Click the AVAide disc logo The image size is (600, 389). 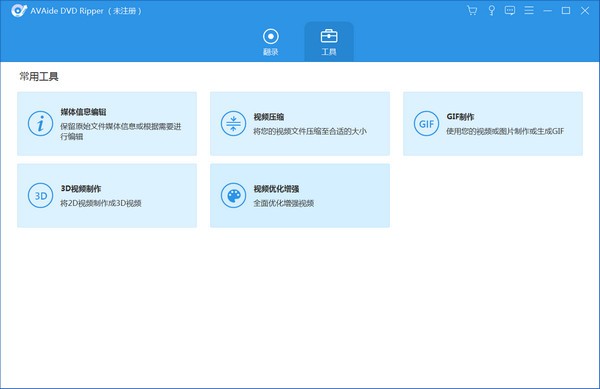pyautogui.click(x=19, y=11)
